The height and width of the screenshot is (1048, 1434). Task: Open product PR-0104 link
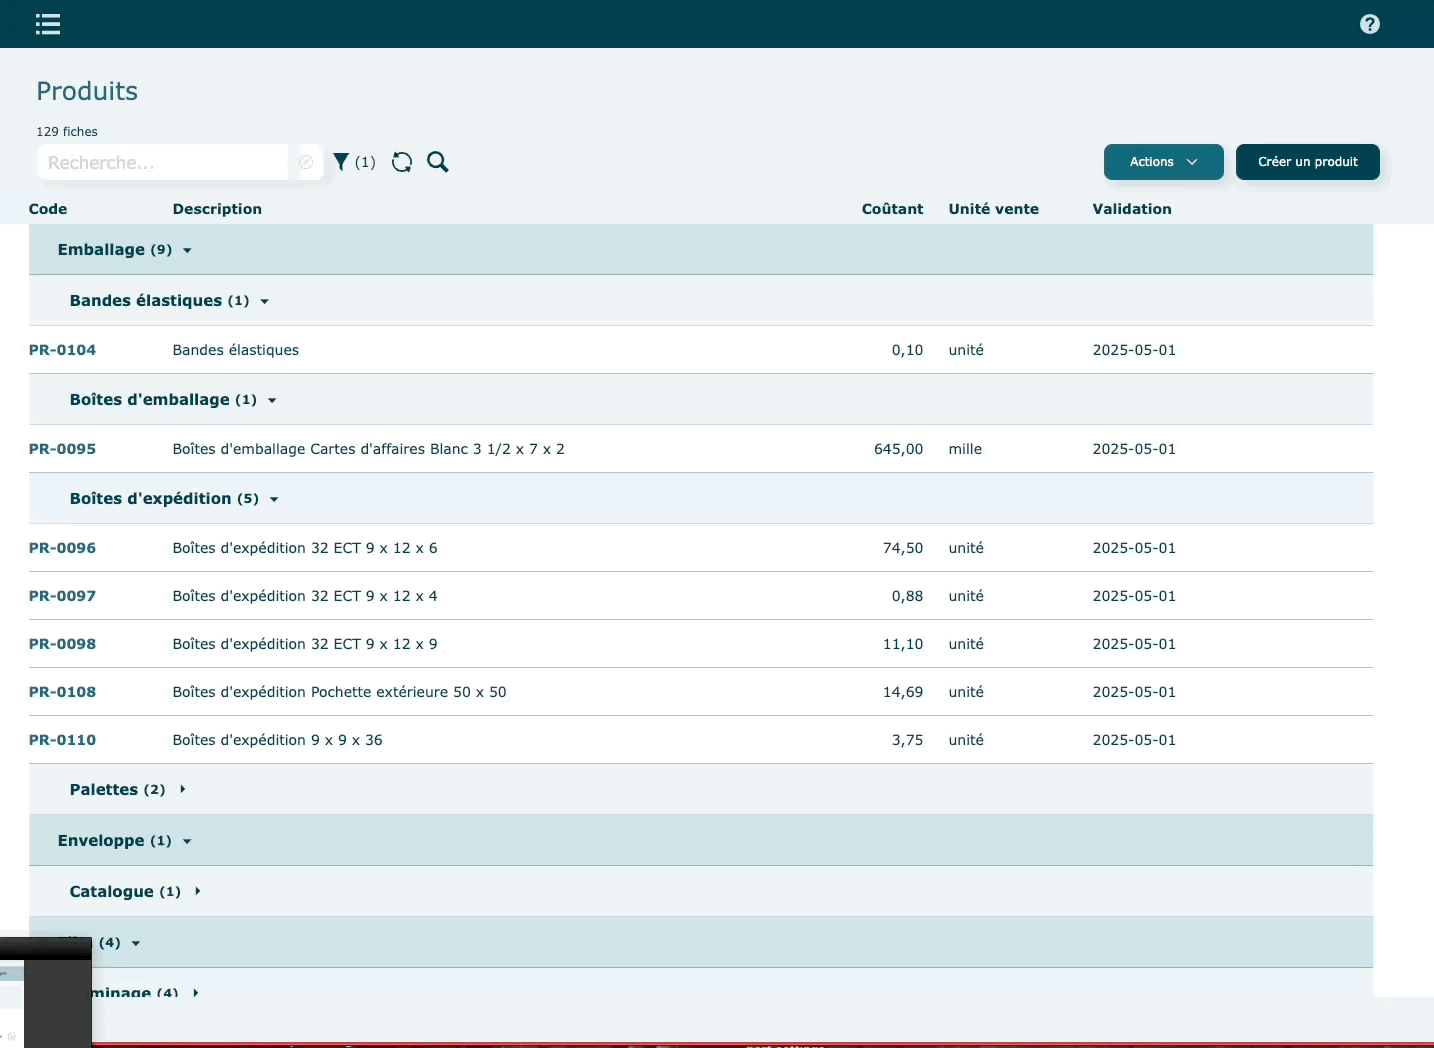click(62, 350)
